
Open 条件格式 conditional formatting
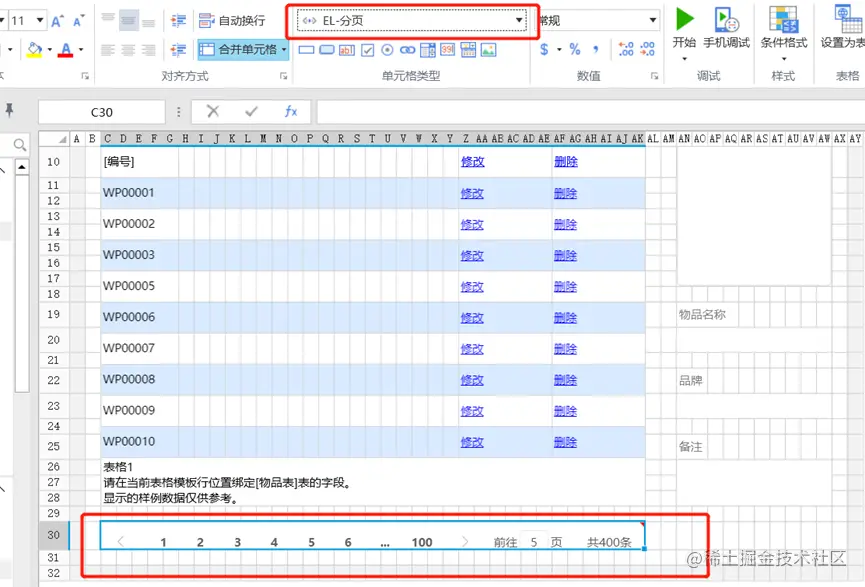(784, 28)
